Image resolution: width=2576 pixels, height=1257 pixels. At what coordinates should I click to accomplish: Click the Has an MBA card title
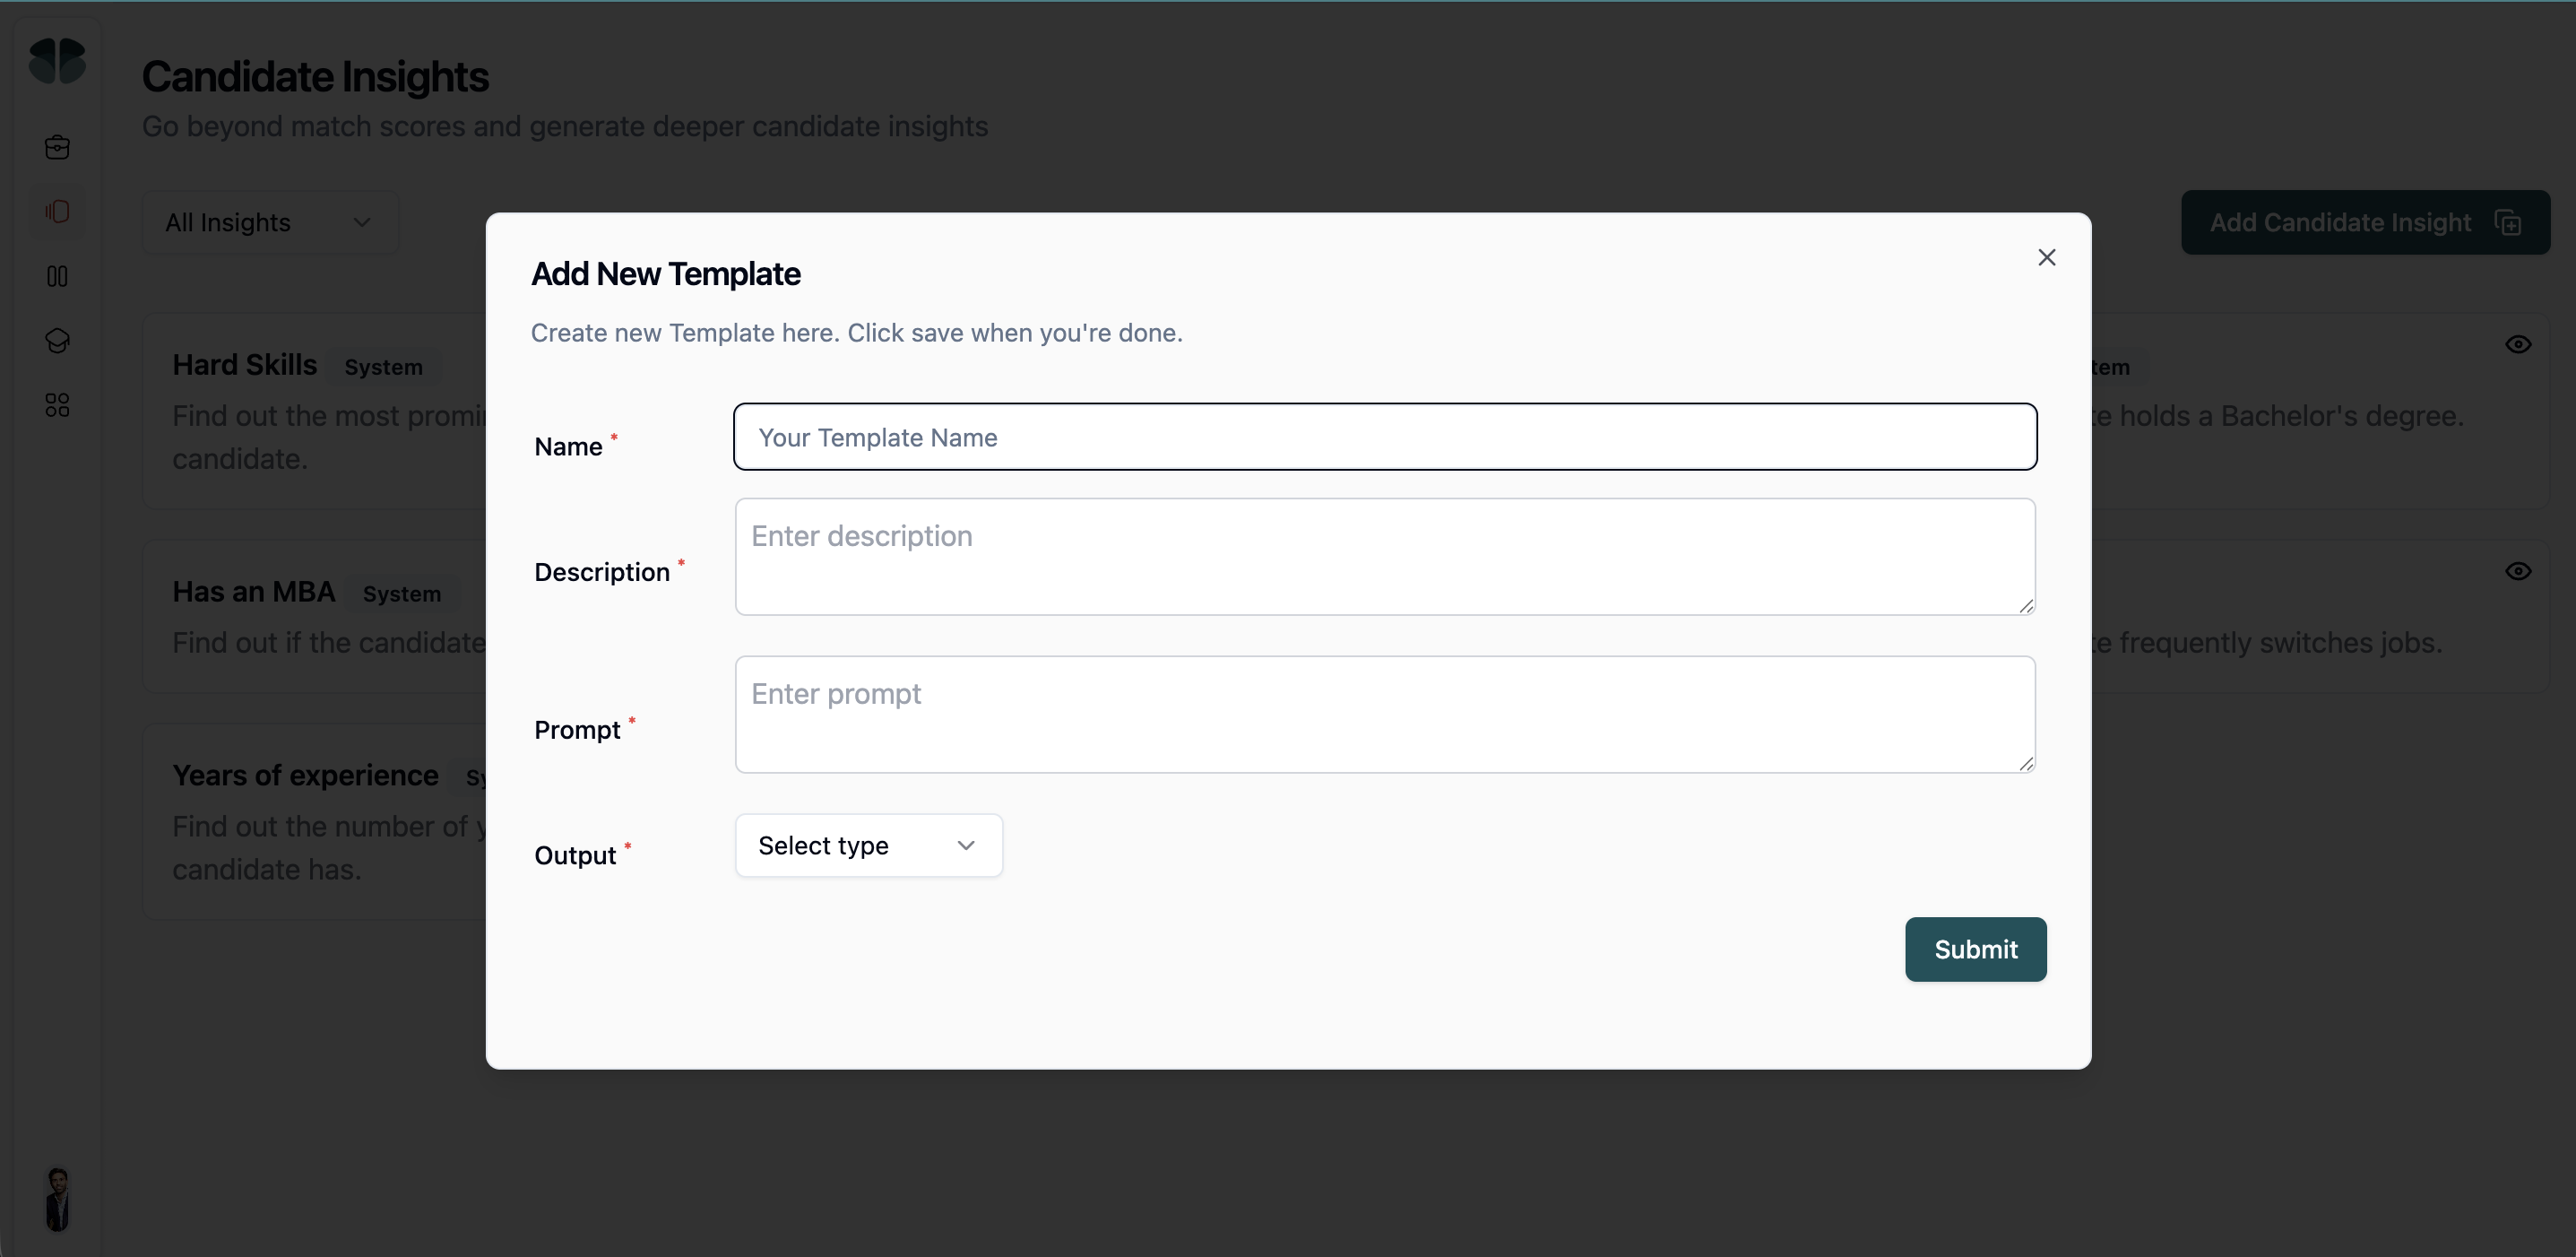[253, 592]
